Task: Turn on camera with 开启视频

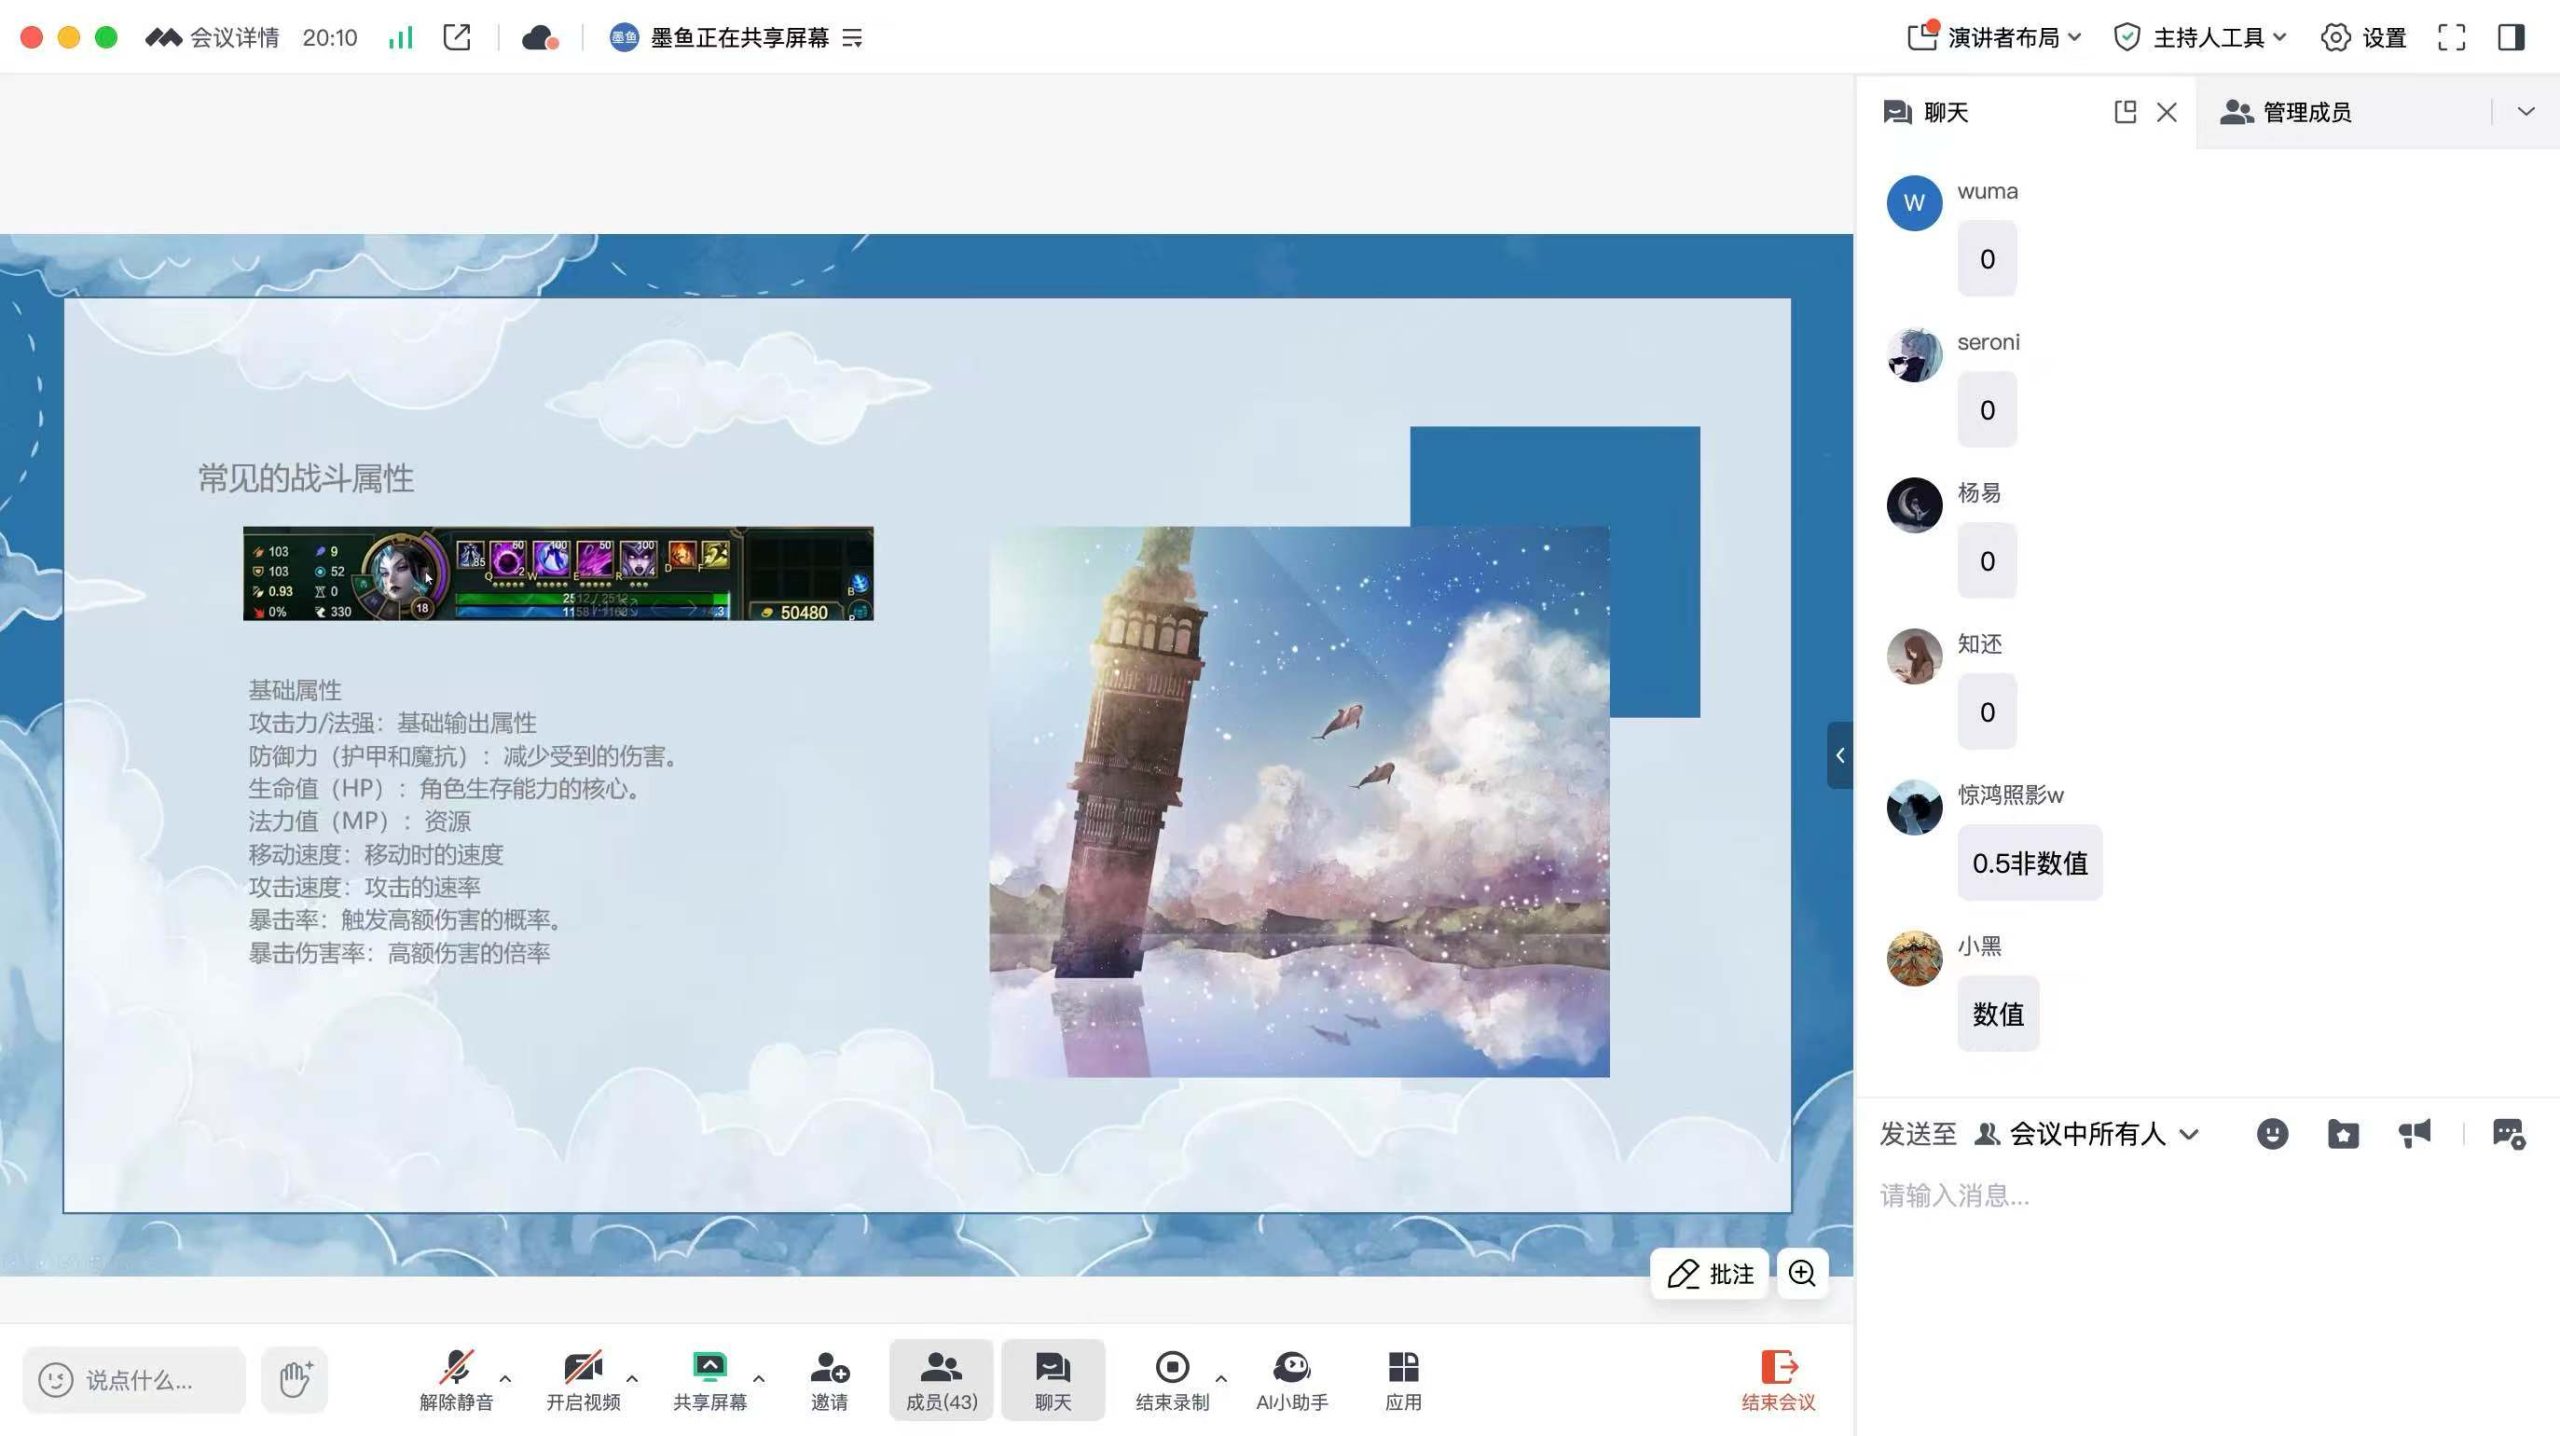Action: pos(583,1380)
